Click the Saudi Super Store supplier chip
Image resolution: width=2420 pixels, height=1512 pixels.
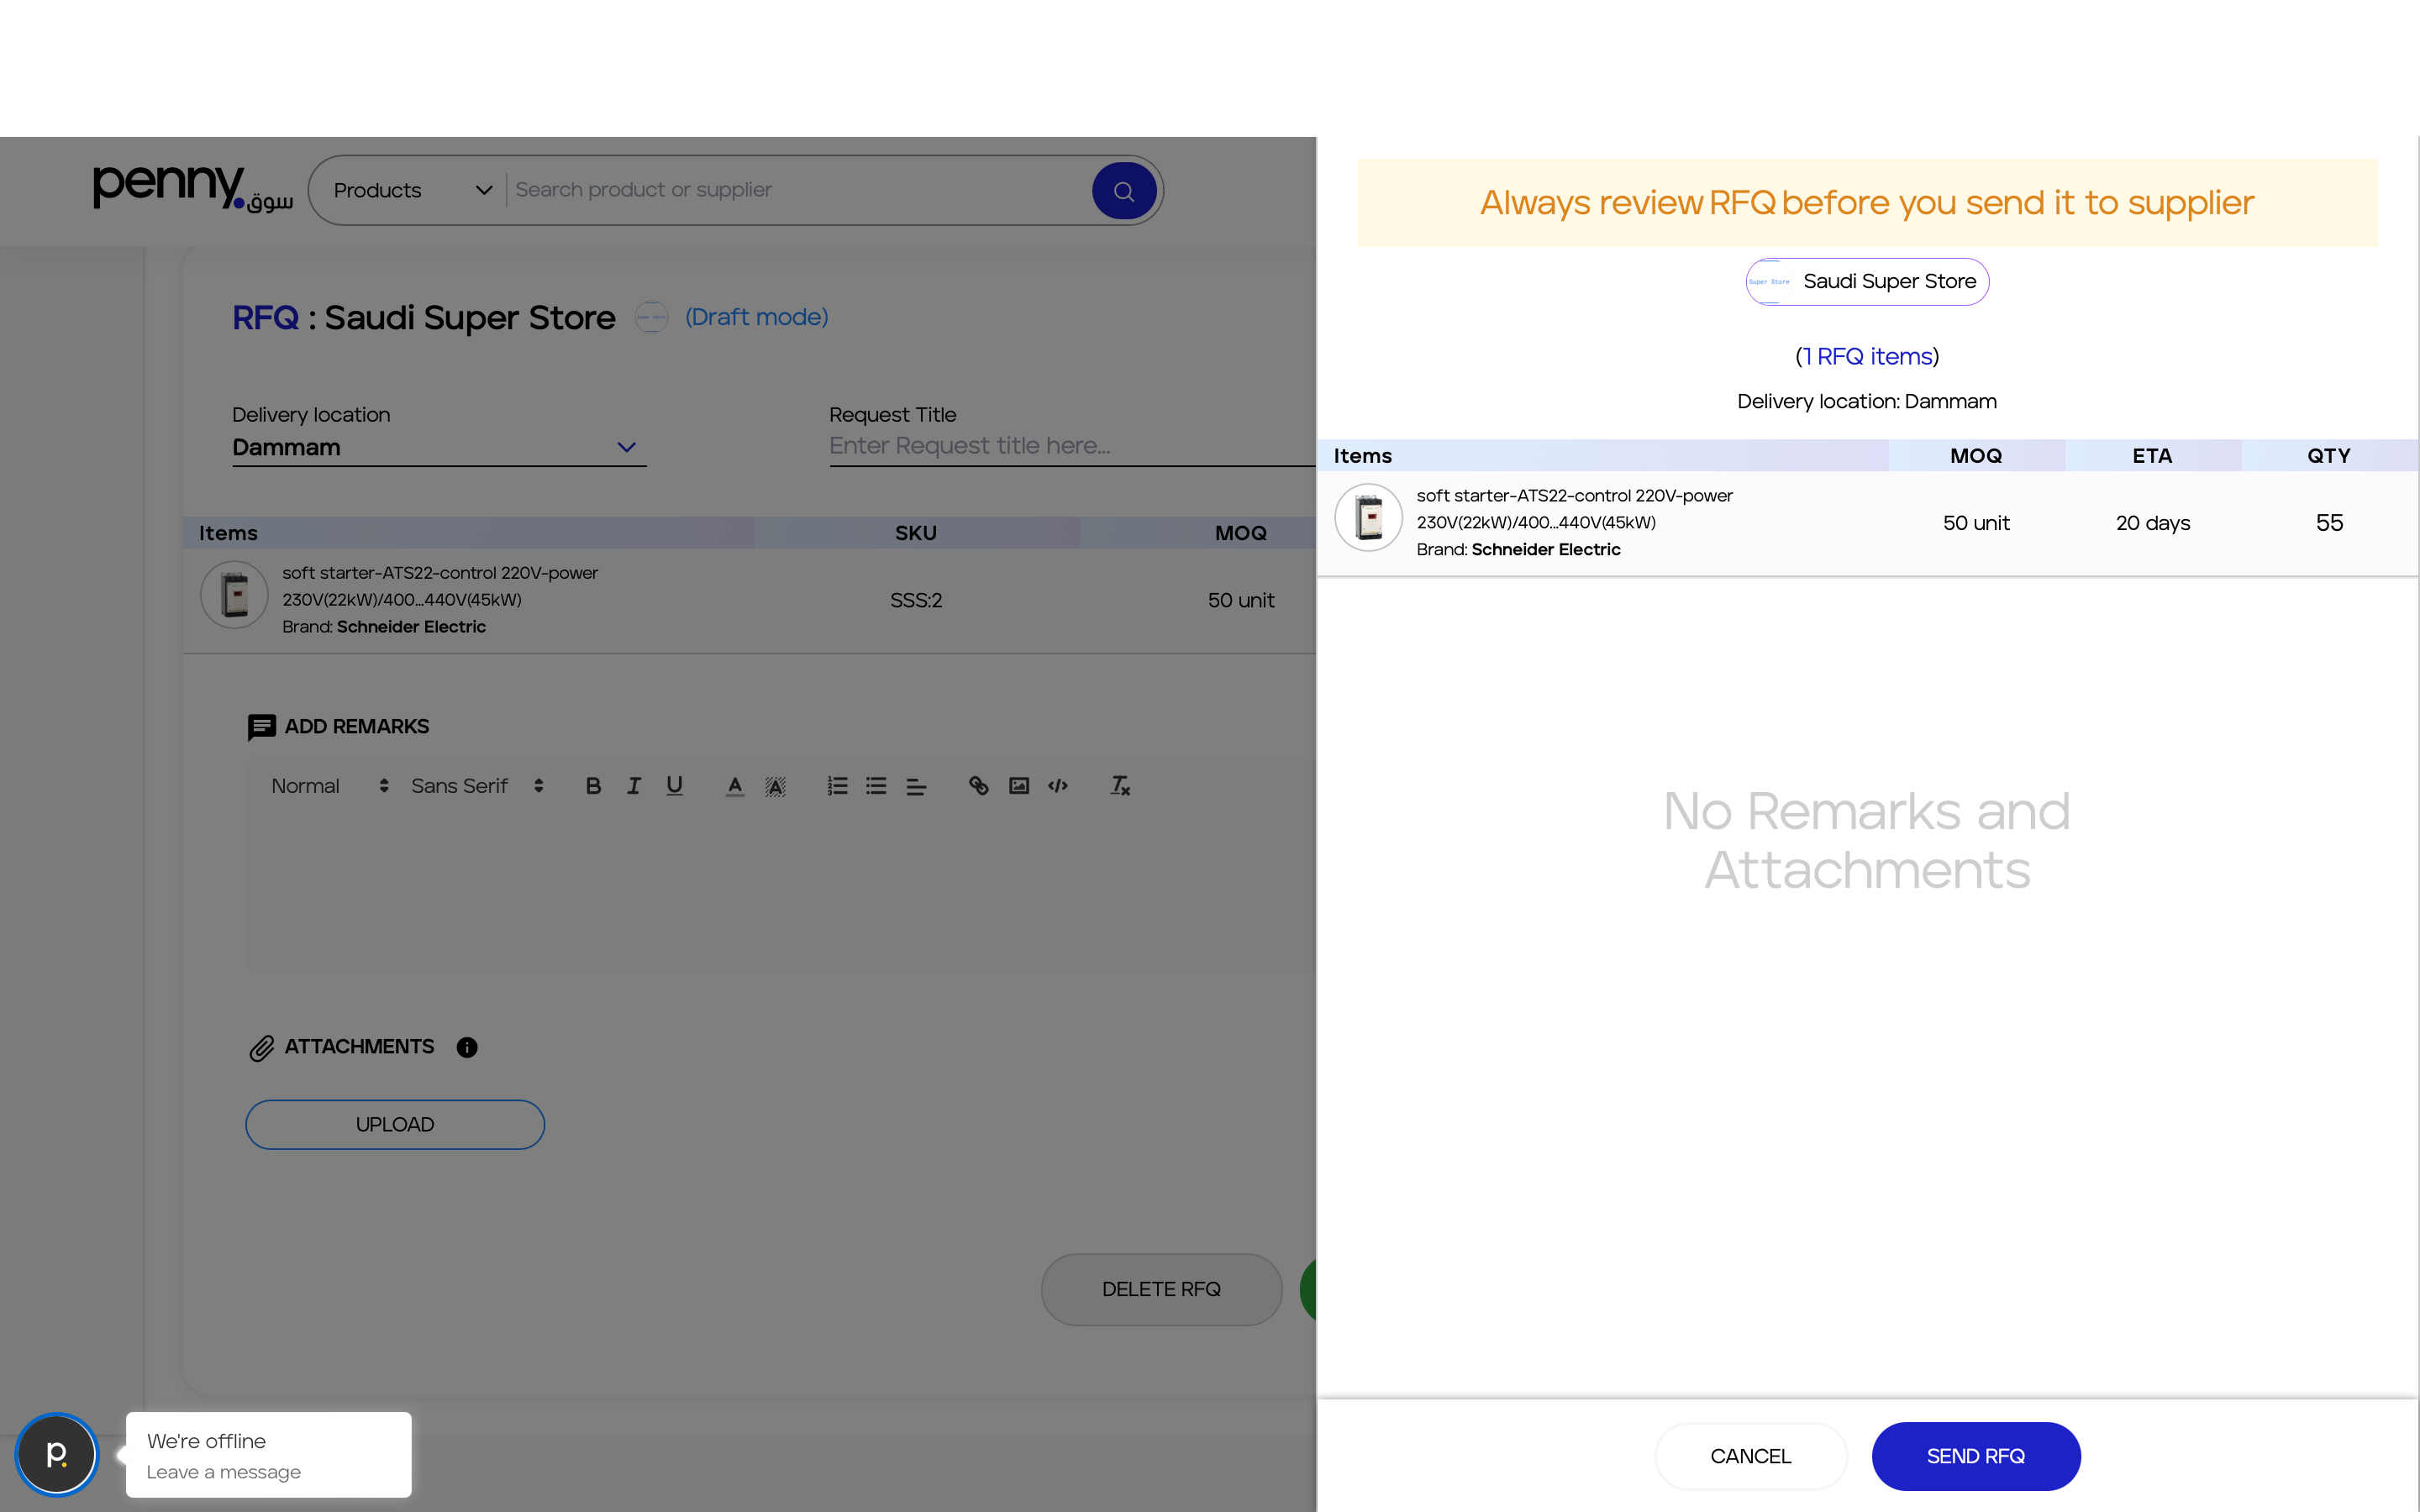(1867, 282)
